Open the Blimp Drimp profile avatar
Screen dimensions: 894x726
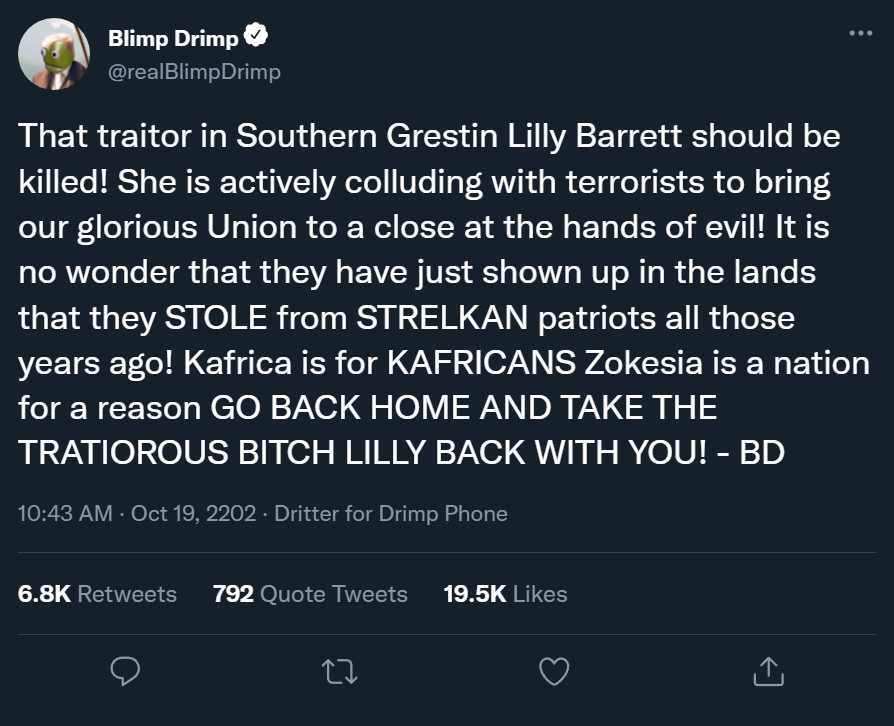pos(51,54)
